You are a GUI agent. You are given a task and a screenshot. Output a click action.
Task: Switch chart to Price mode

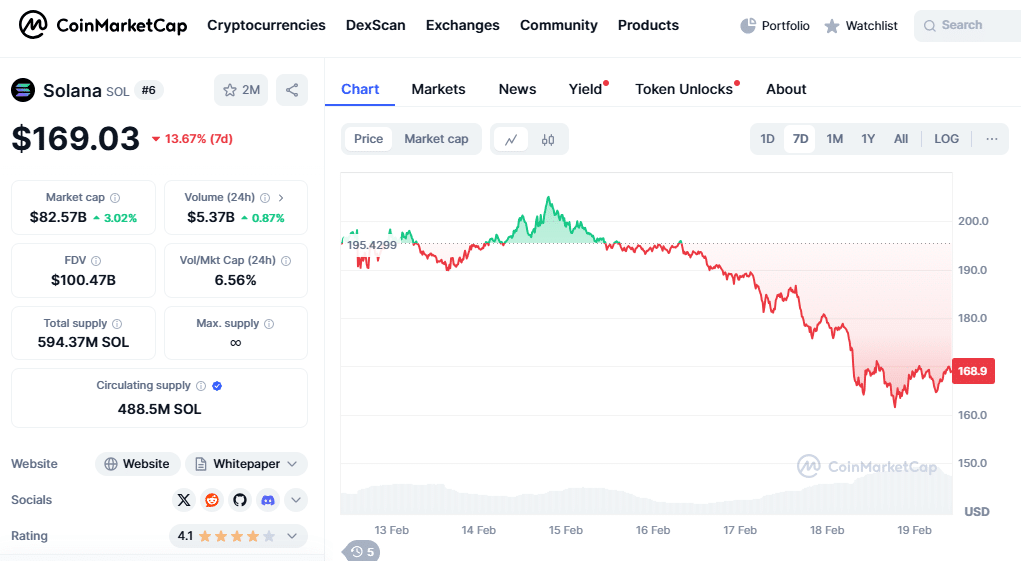[x=369, y=139]
